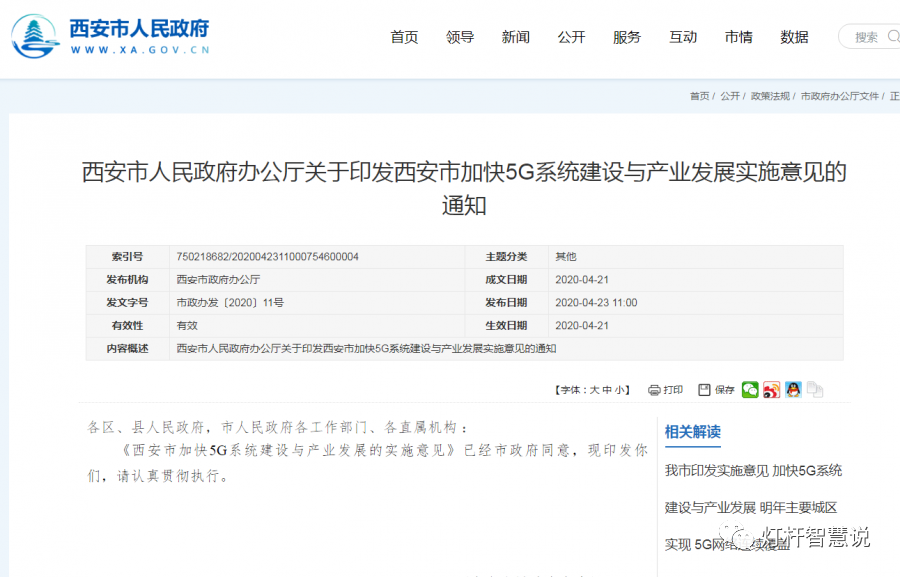This screenshot has width=900, height=577.
Task: Open the 互动 navigation menu item
Action: [682, 38]
